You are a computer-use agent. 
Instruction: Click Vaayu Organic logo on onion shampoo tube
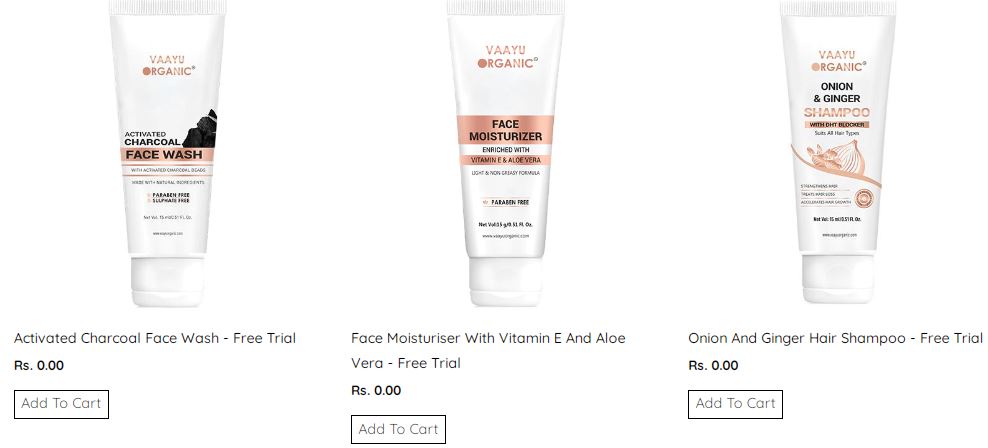coord(837,60)
